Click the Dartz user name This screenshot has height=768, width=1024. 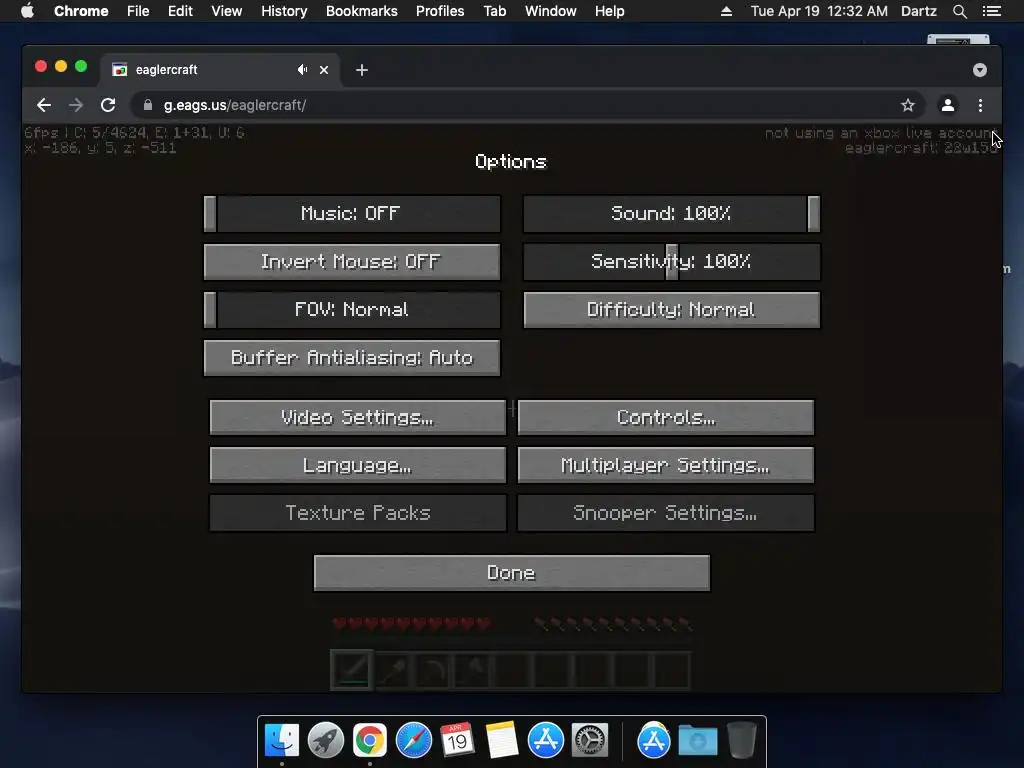(918, 11)
